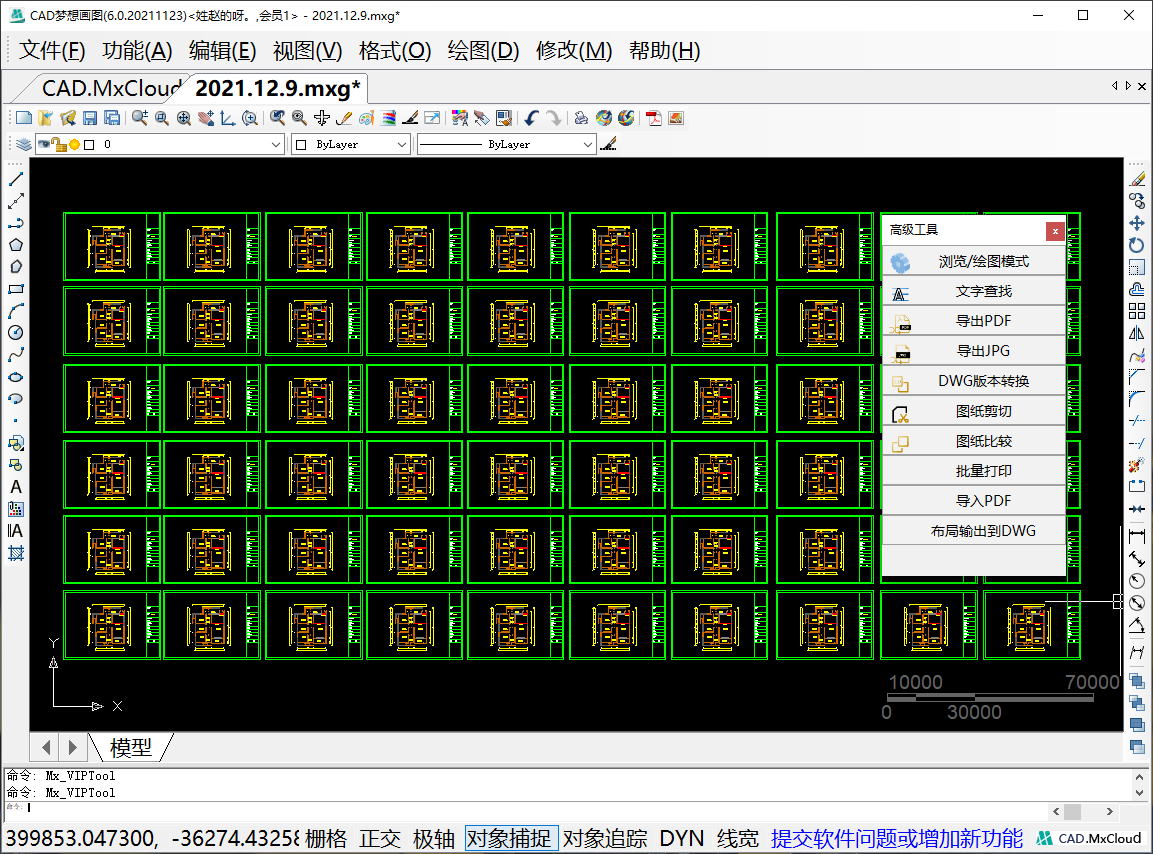Select the Linear dimension tool
This screenshot has width=1153, height=854.
pos(1137,536)
